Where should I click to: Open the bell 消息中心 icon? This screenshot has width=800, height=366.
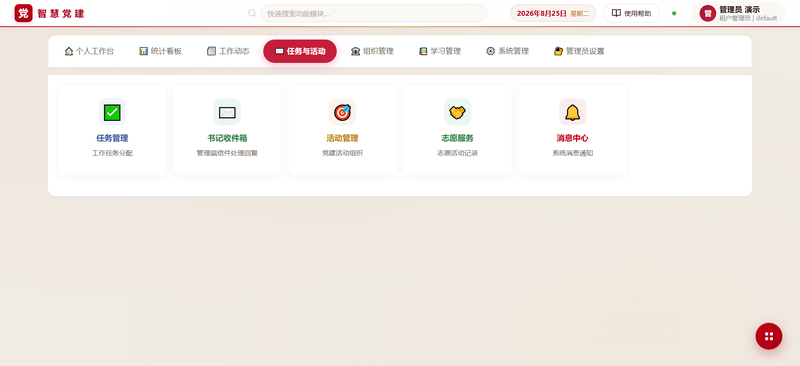572,112
